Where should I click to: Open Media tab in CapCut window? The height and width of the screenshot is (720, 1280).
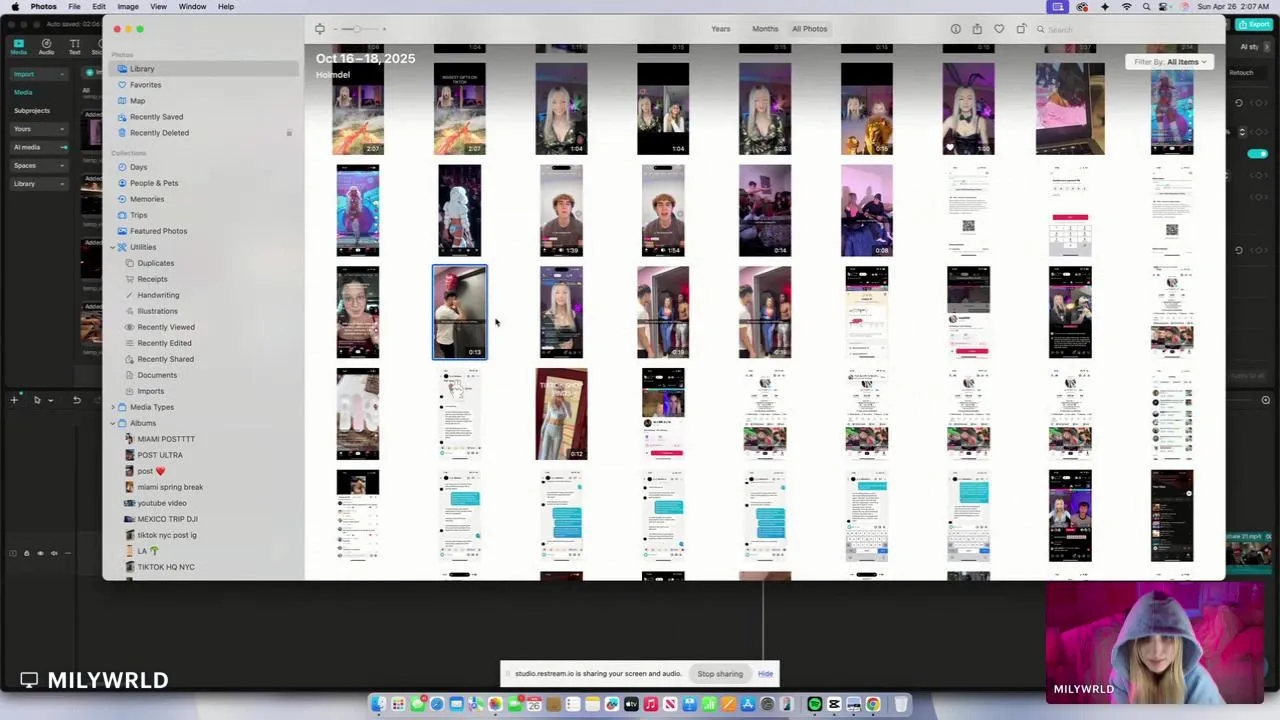[18, 47]
